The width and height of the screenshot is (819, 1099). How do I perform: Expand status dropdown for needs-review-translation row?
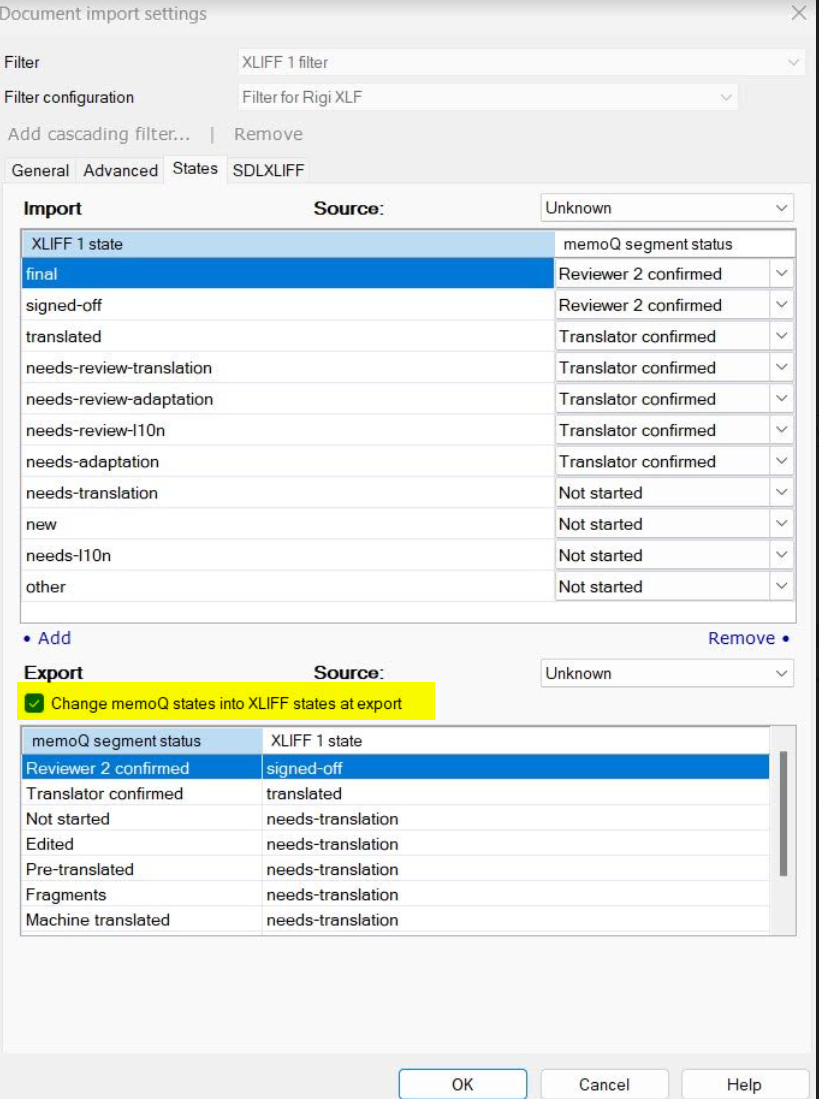point(781,368)
